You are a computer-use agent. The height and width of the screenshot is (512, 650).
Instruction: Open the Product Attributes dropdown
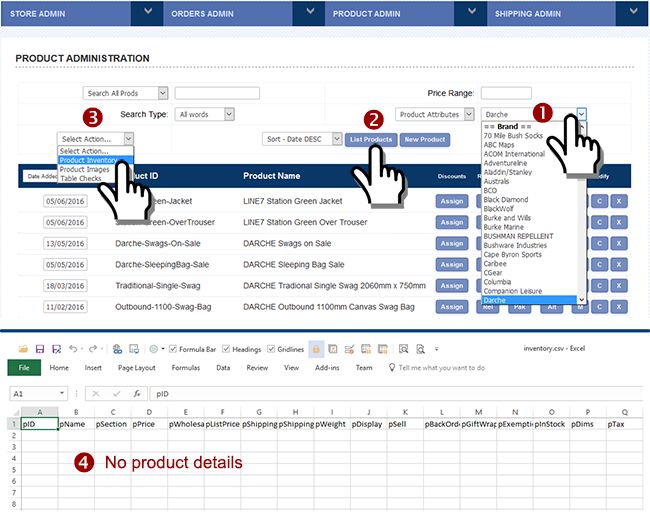coord(434,115)
